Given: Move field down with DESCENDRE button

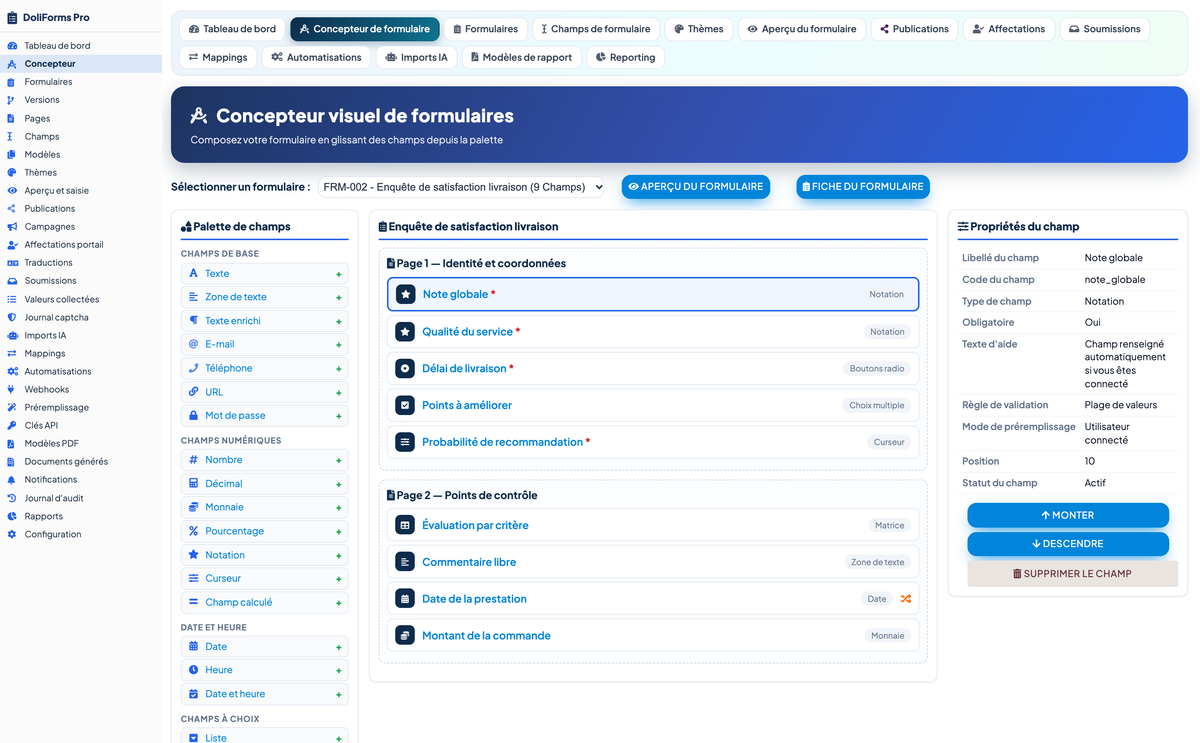Looking at the screenshot, I should 1068,544.
